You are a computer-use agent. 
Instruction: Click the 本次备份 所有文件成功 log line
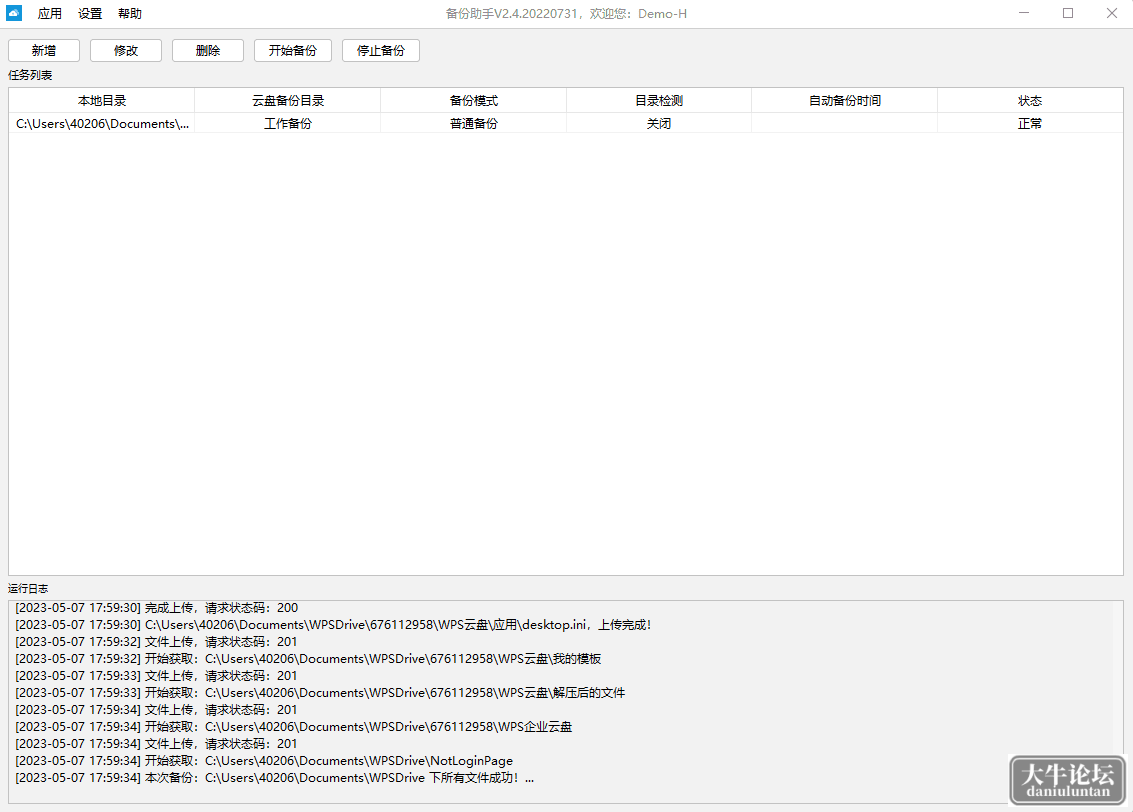click(x=275, y=778)
